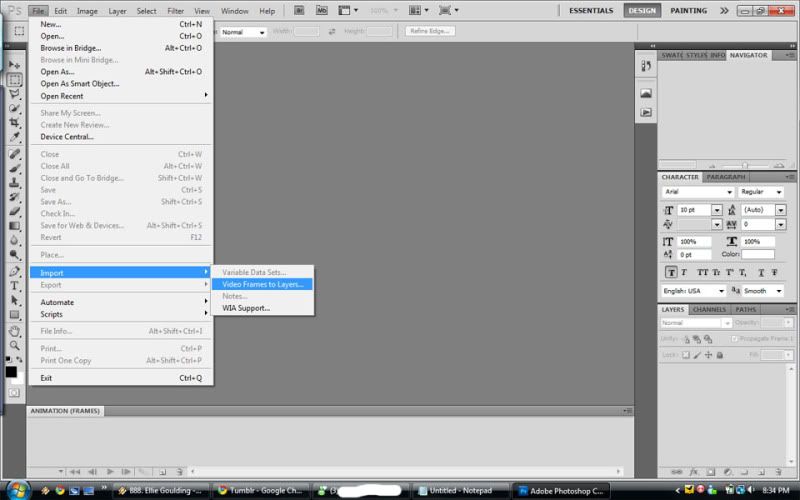Select the Brush tool
Image resolution: width=800 pixels, height=500 pixels.
pyautogui.click(x=14, y=168)
